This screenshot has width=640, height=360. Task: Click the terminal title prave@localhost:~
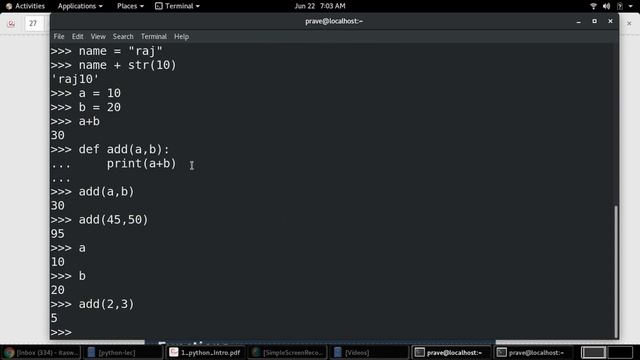[334, 21]
